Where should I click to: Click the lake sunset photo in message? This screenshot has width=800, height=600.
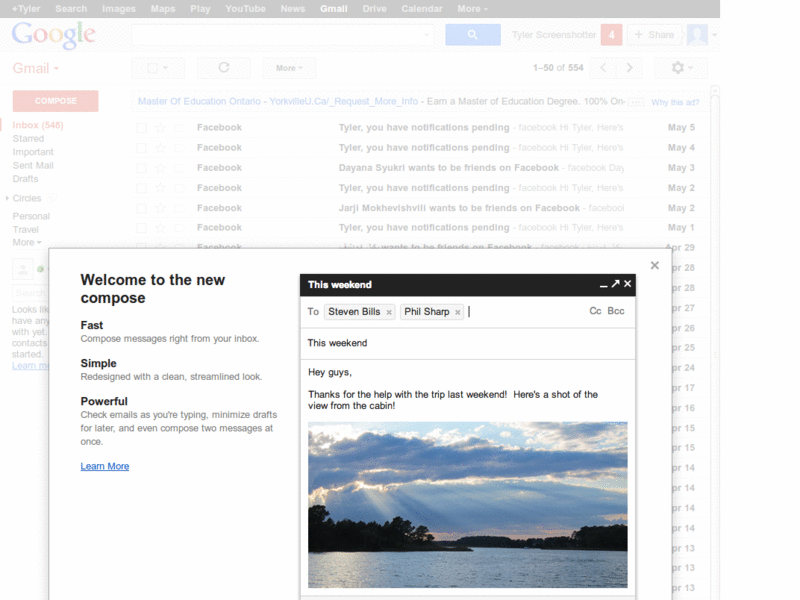(467, 505)
